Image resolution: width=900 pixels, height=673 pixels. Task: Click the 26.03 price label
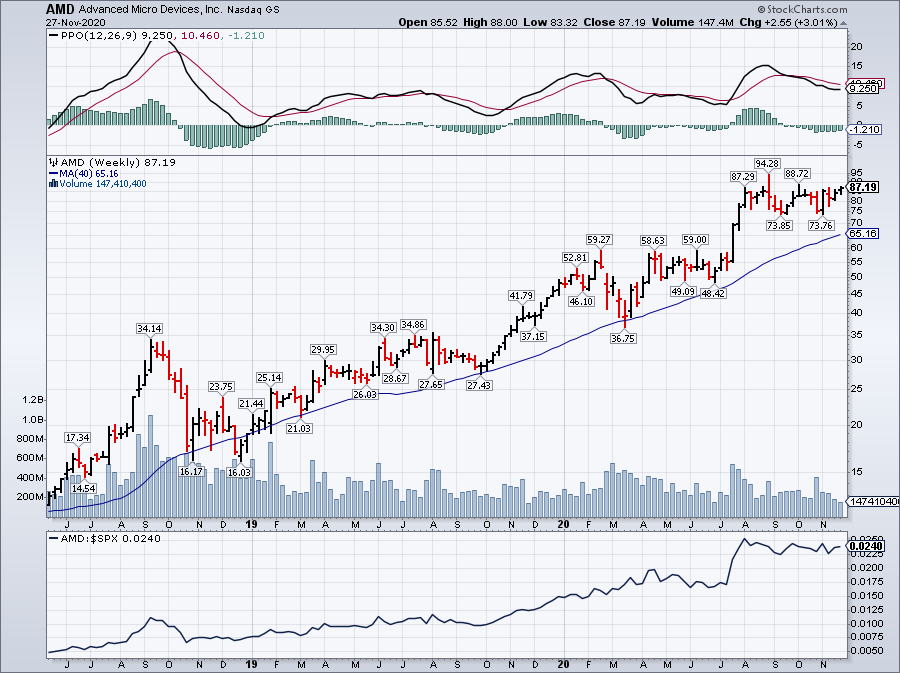(365, 394)
